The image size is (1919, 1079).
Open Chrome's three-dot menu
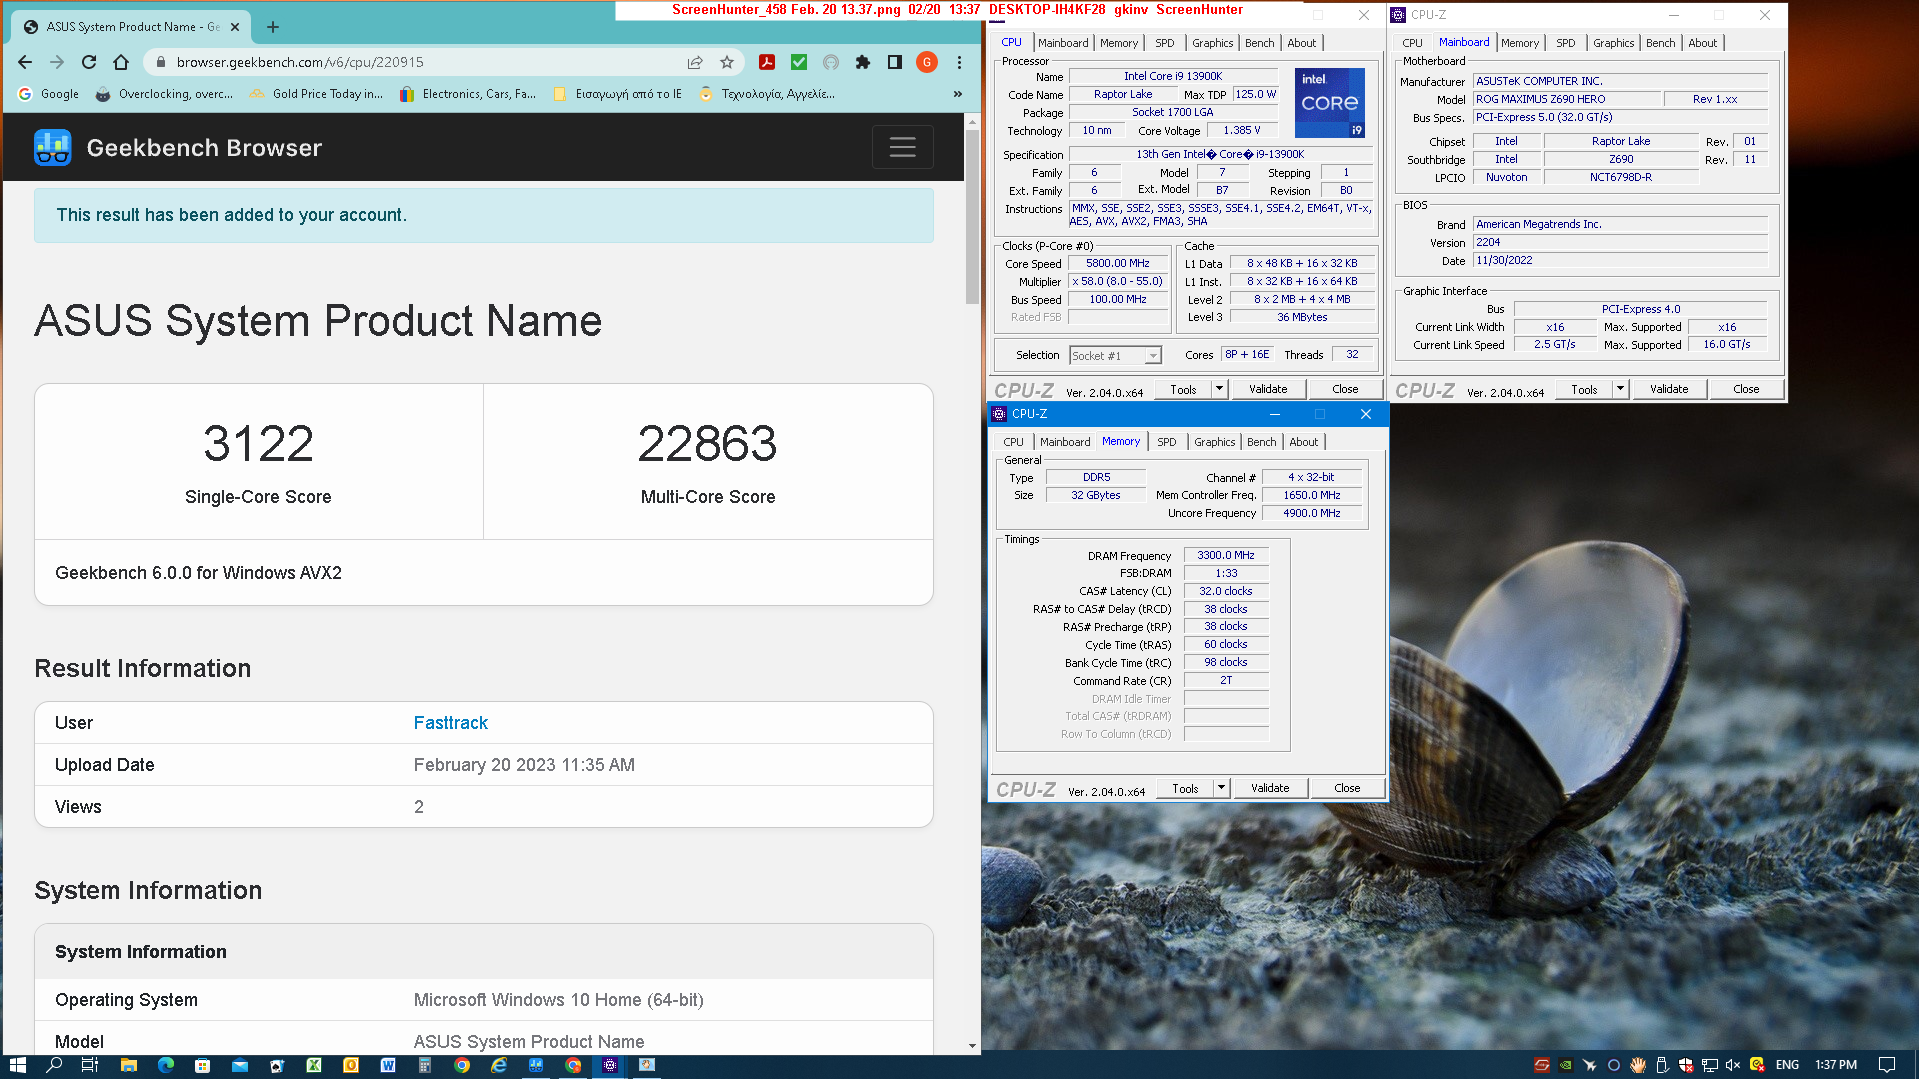[959, 62]
